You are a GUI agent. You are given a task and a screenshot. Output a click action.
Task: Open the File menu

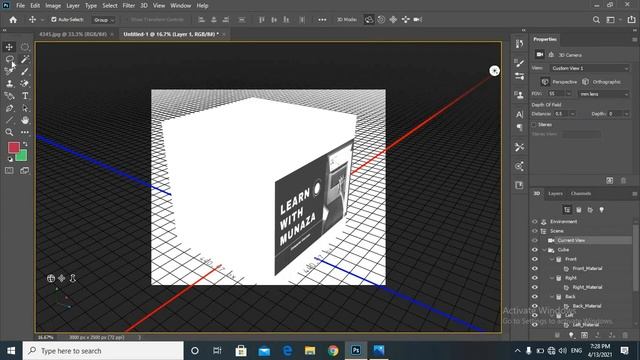(20, 6)
